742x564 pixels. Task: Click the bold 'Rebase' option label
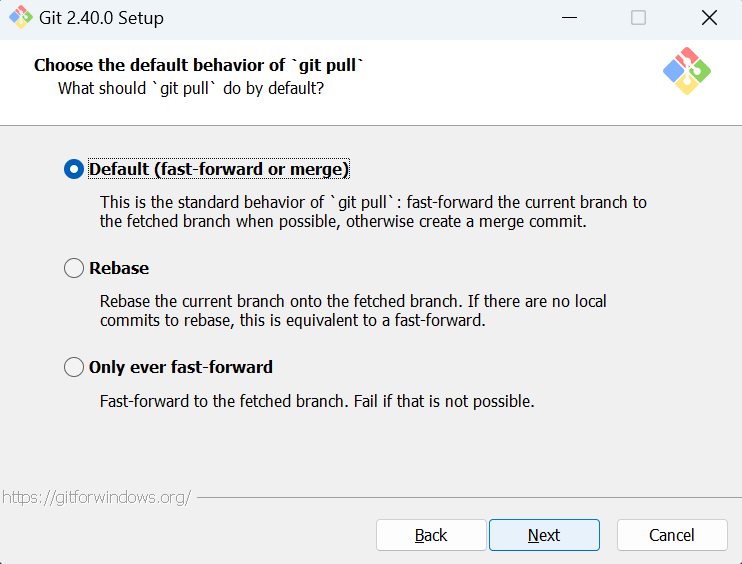click(119, 268)
